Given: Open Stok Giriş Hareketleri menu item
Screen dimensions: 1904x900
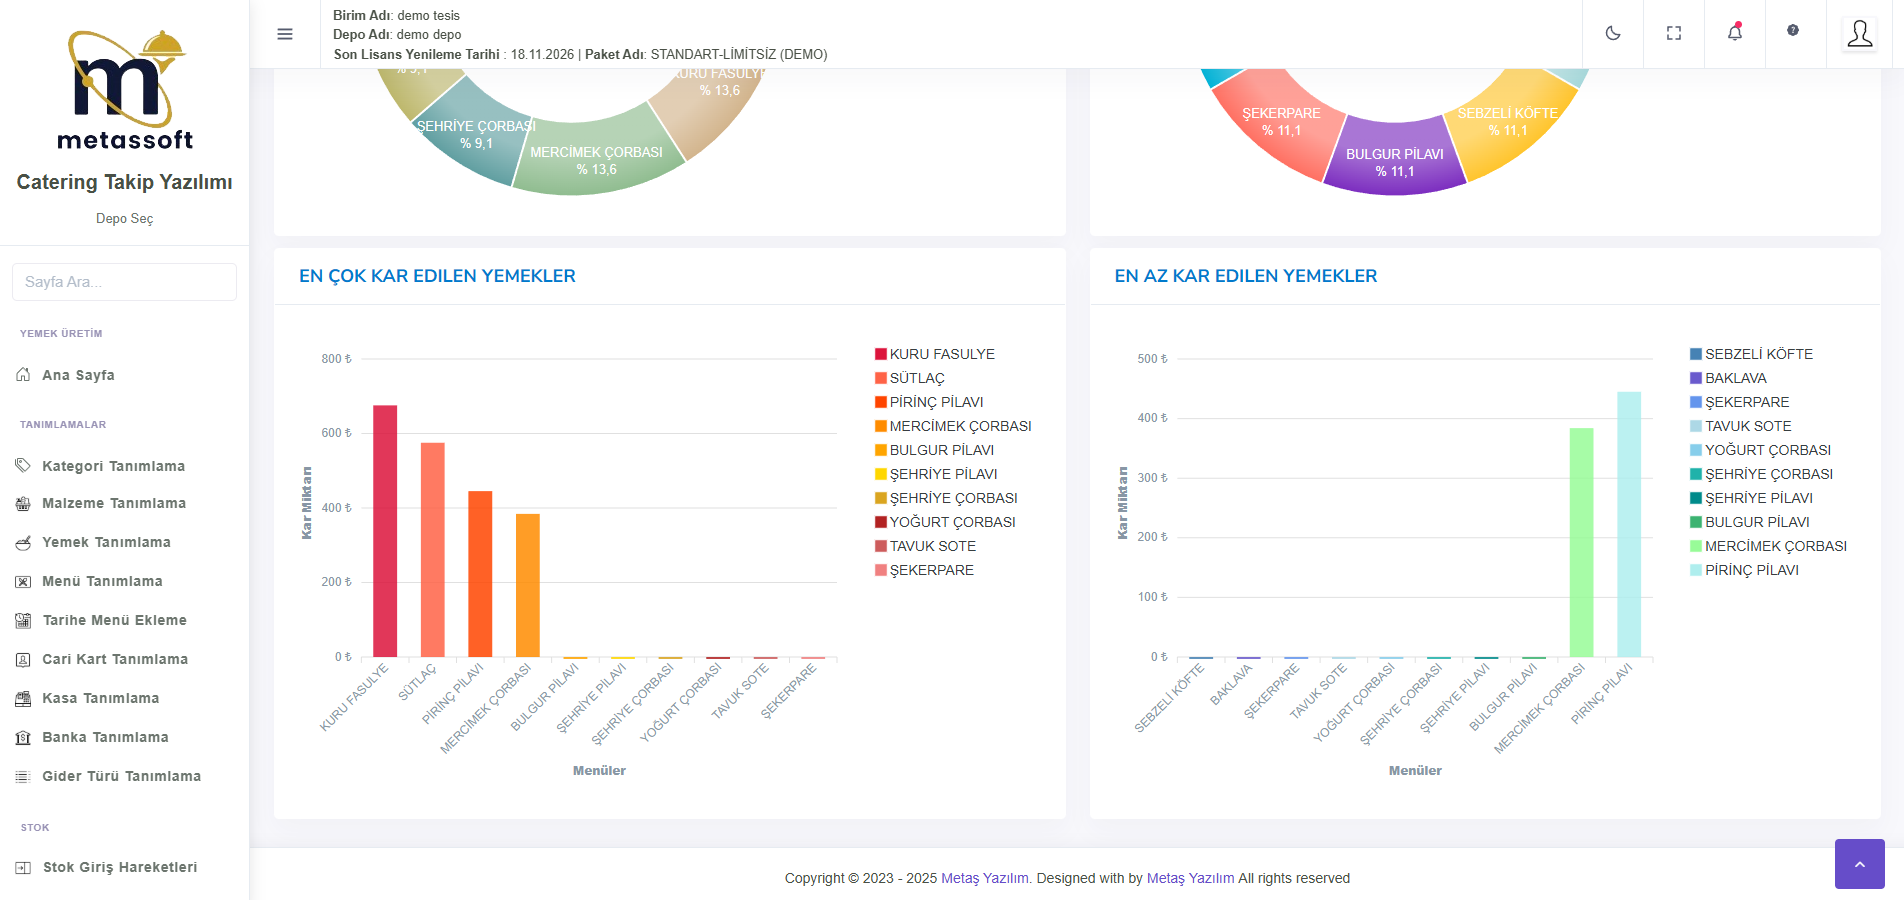Looking at the screenshot, I should pyautogui.click(x=119, y=867).
